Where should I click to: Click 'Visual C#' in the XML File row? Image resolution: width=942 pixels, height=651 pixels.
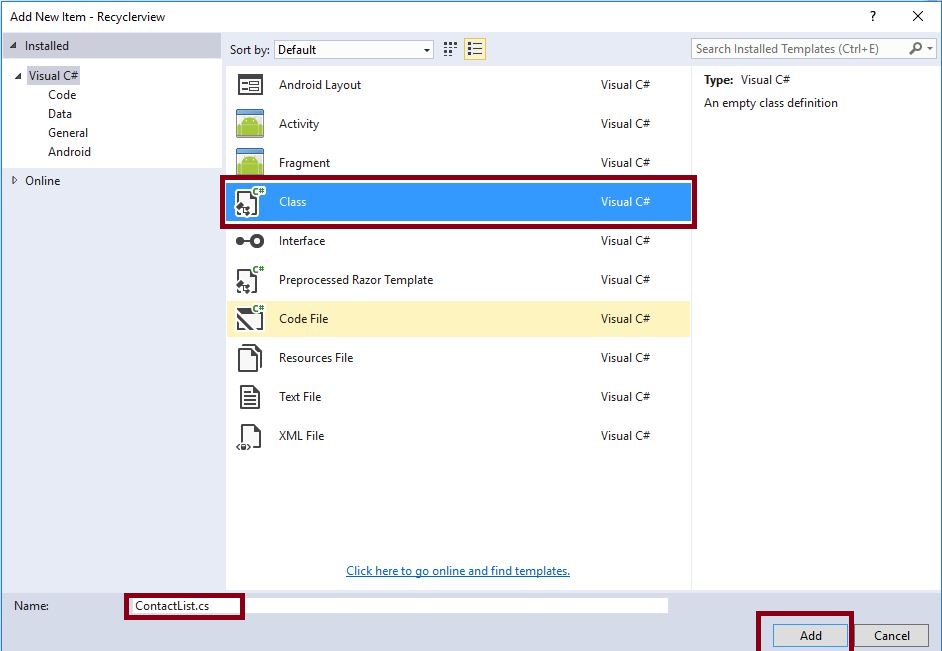point(625,436)
